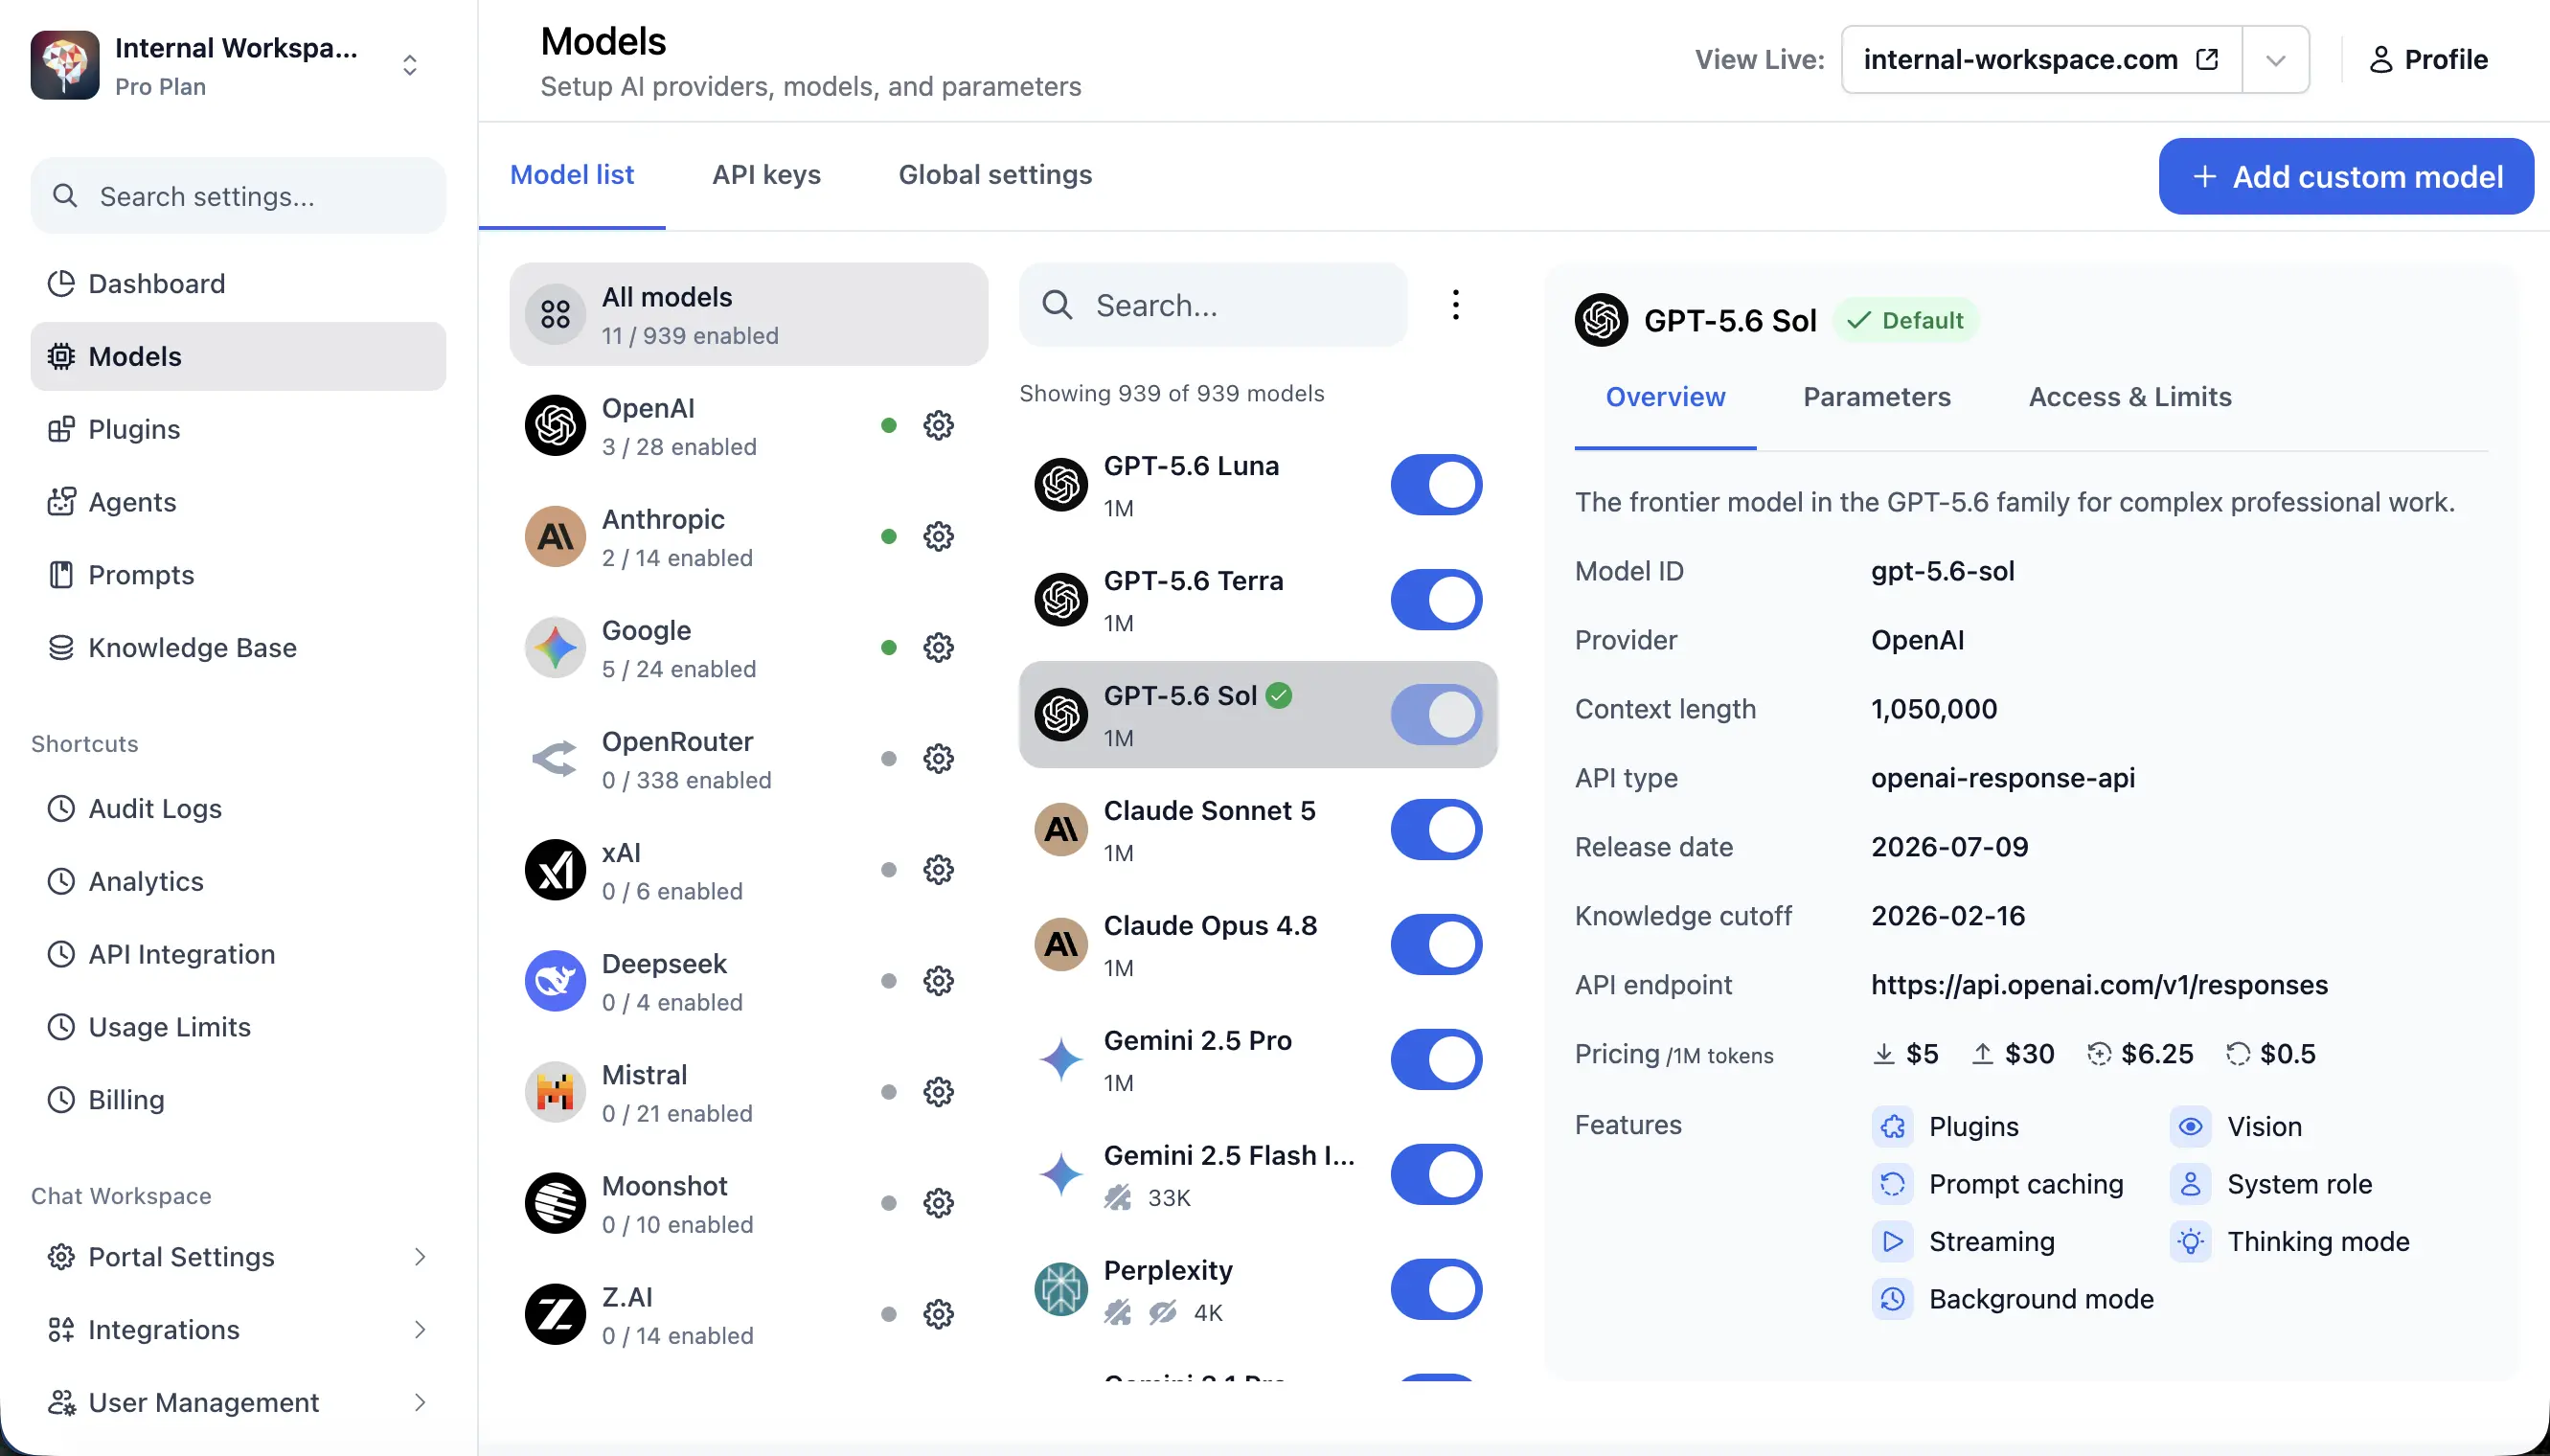
Task: Open the Knowledge Base page
Action: (238, 648)
